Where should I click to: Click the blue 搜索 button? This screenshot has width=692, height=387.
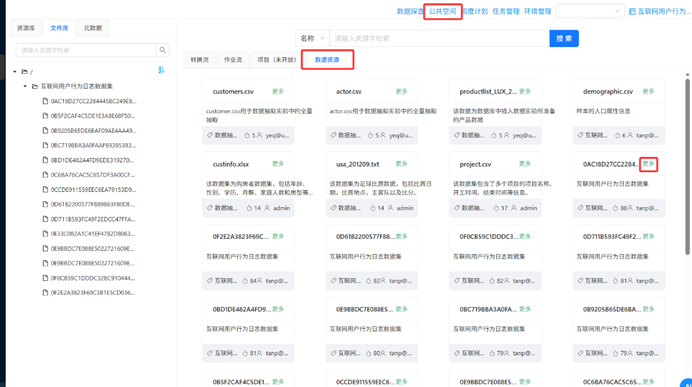(564, 38)
